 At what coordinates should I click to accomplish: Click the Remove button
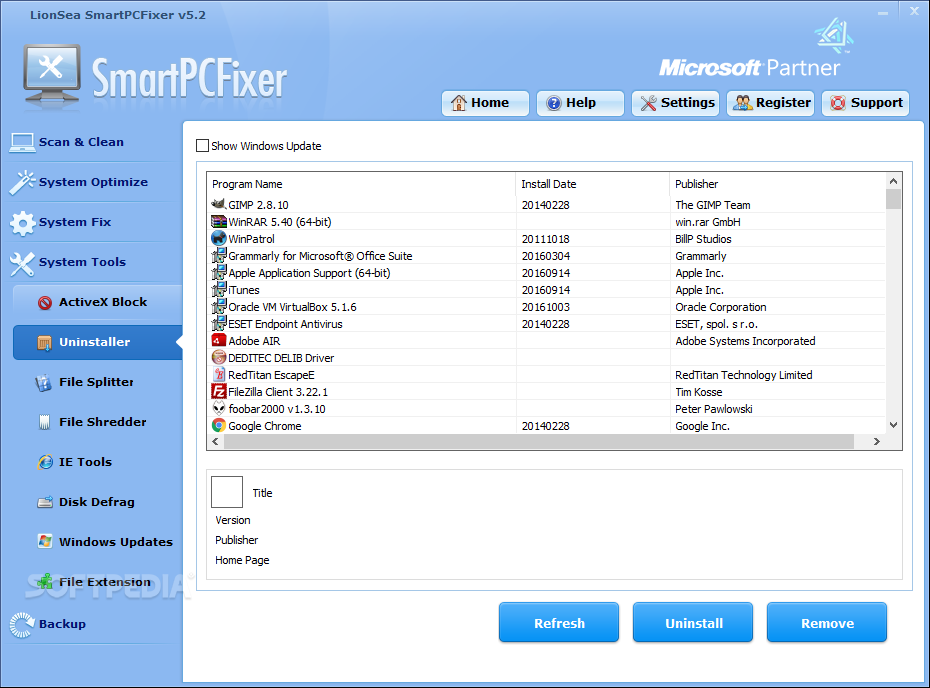[x=827, y=623]
